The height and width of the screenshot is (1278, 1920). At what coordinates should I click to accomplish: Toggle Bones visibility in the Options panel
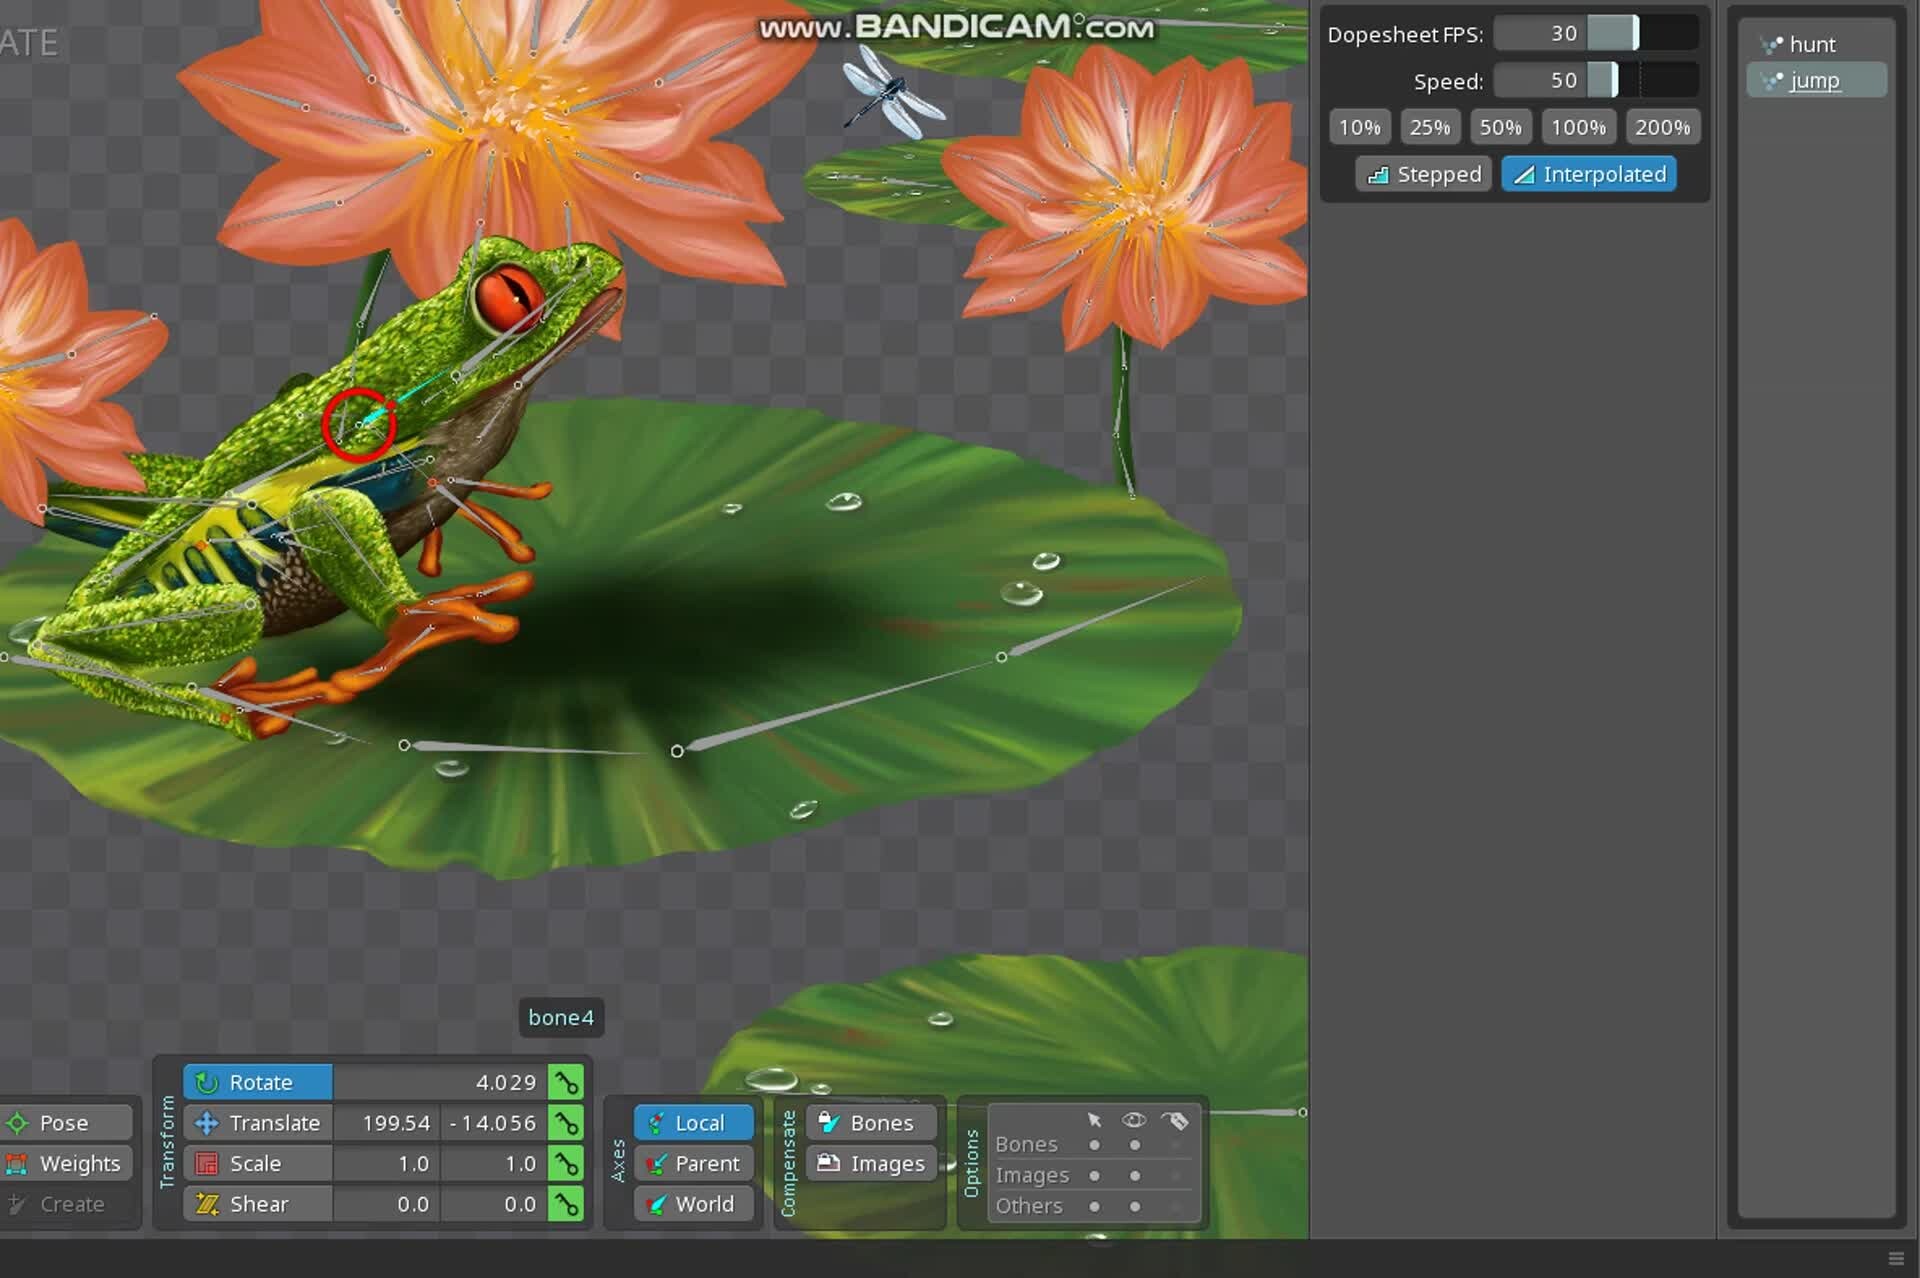(1135, 1144)
